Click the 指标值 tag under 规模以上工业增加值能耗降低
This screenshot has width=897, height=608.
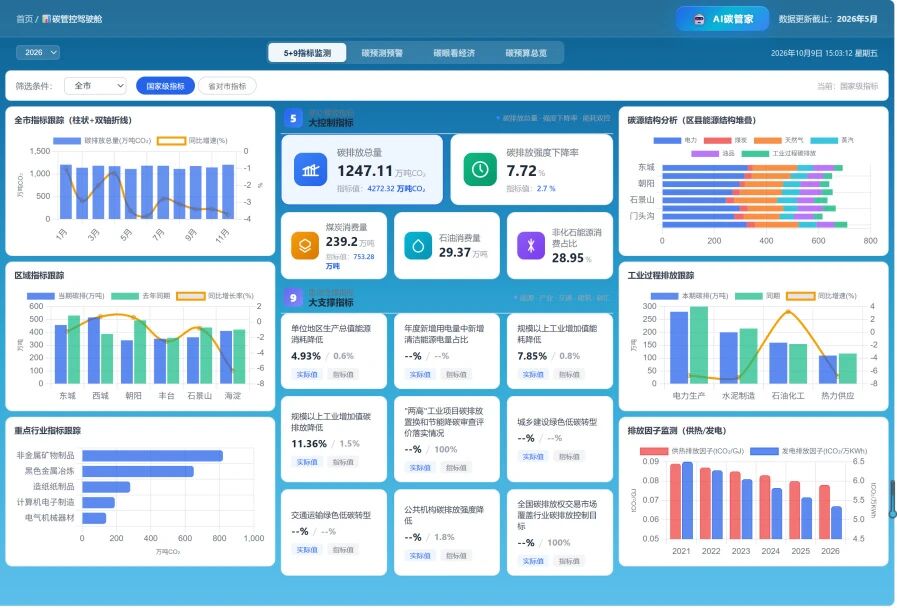tap(569, 374)
